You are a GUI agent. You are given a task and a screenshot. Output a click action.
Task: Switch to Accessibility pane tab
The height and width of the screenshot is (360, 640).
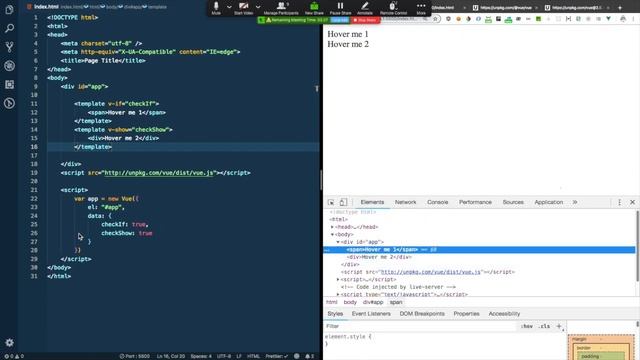pyautogui.click(x=504, y=313)
